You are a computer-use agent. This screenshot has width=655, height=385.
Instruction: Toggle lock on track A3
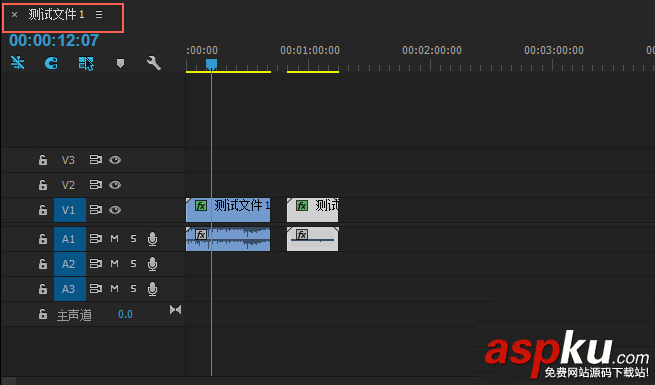[43, 289]
